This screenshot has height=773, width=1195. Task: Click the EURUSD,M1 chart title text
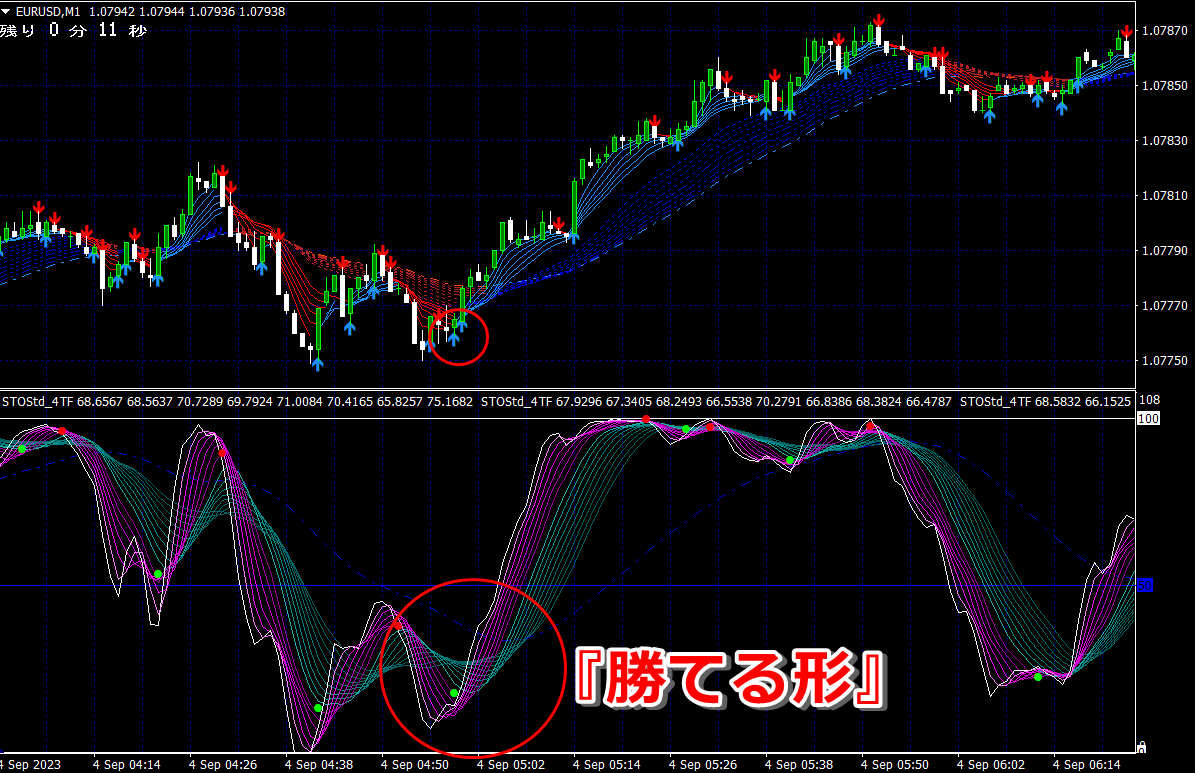pos(48,12)
